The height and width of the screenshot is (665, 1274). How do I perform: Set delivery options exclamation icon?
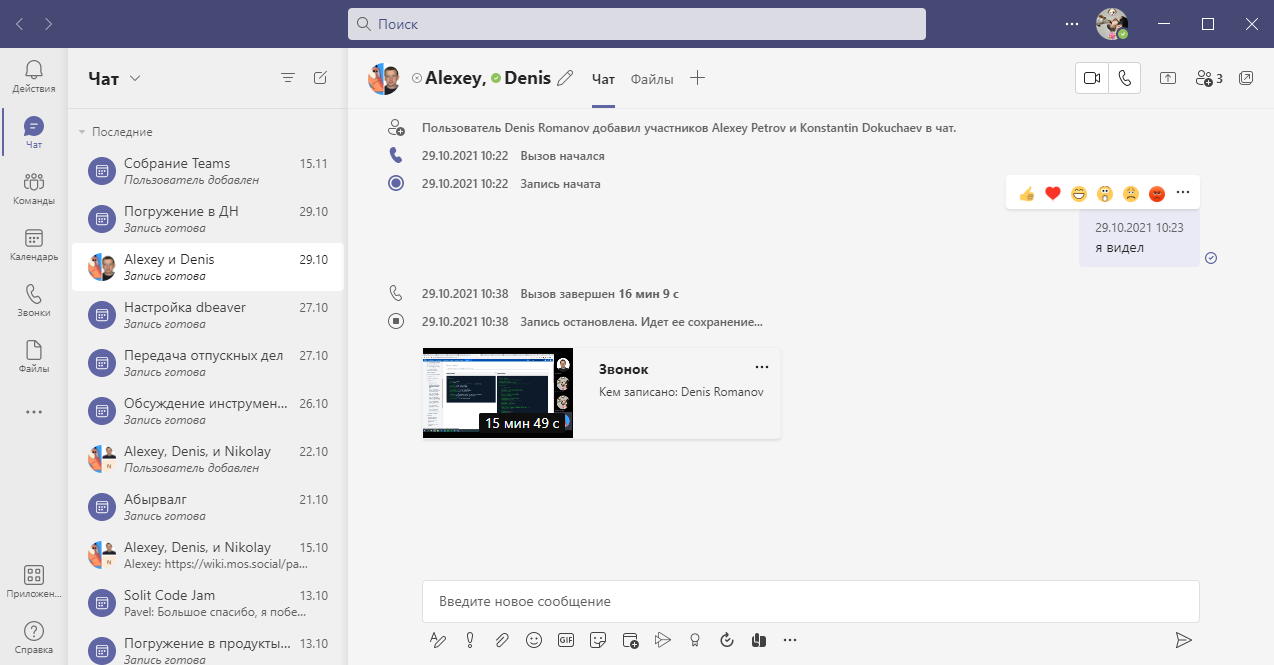(x=469, y=640)
